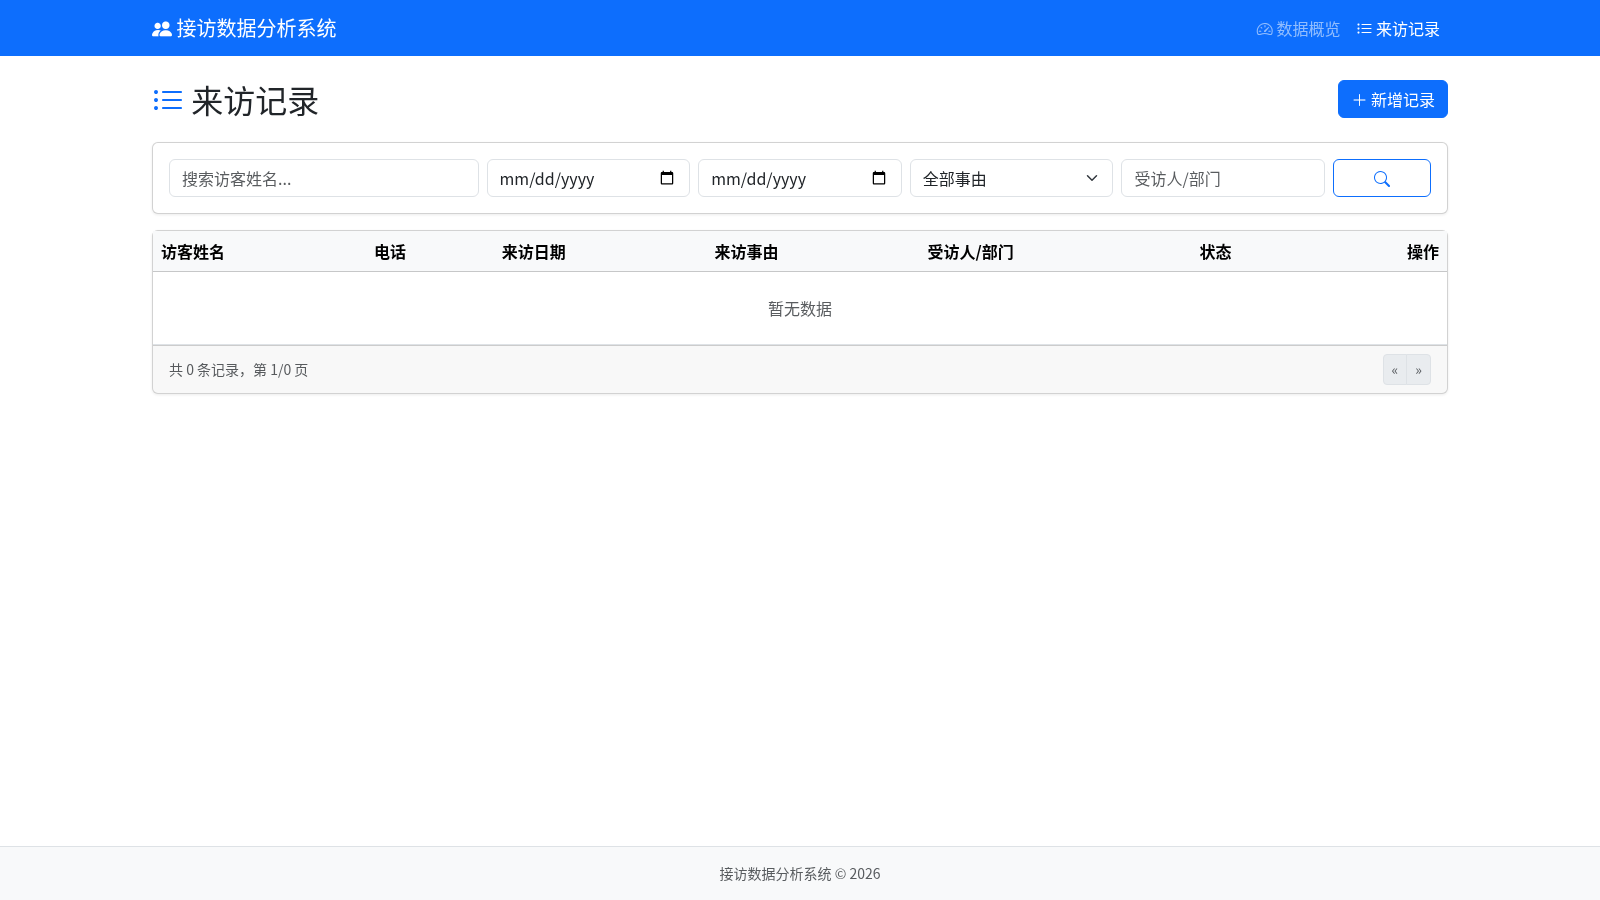Click the 操作 column header

(x=1423, y=252)
